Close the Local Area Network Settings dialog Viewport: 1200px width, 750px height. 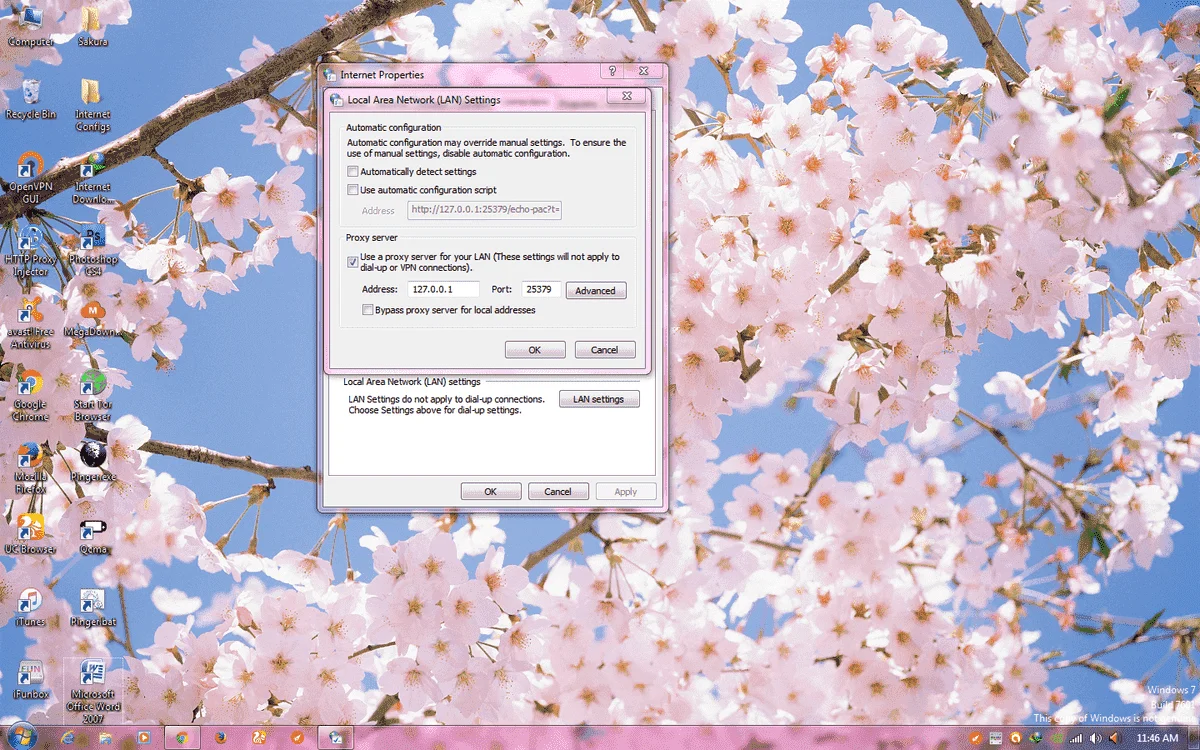pos(625,97)
